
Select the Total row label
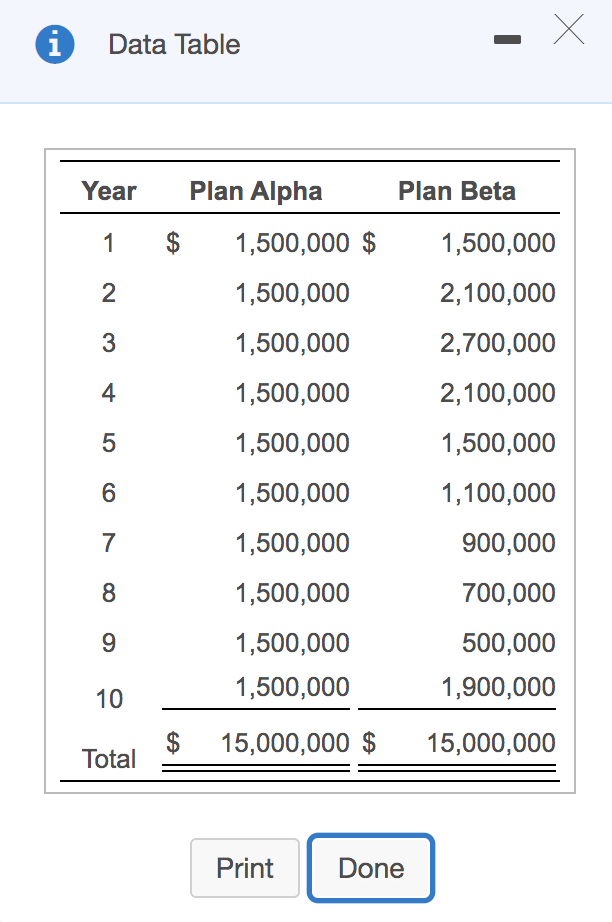[x=108, y=758]
